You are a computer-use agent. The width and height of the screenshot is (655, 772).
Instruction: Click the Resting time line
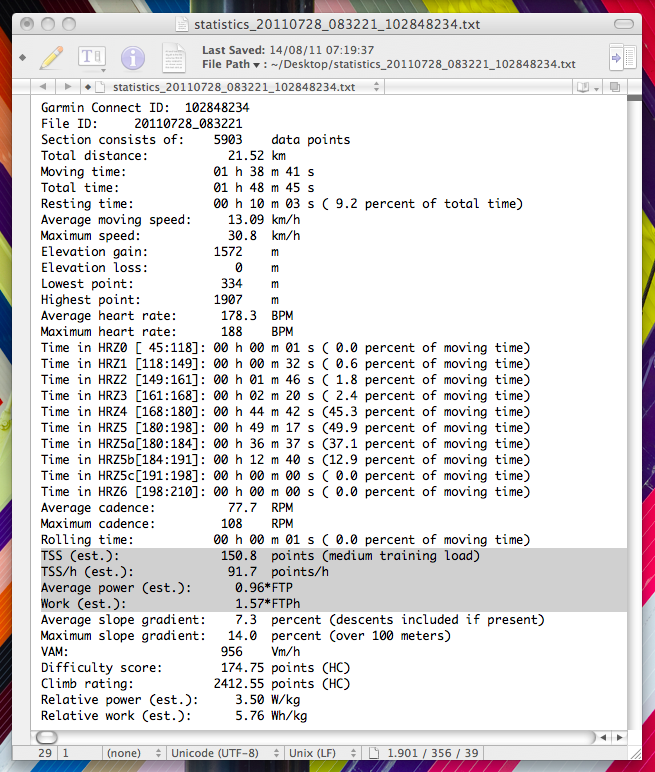click(x=282, y=203)
